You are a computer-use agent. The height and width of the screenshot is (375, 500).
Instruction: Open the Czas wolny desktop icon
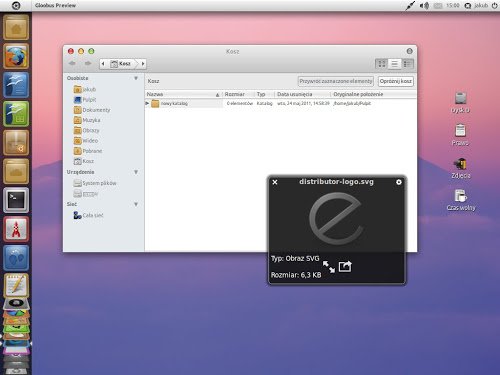[x=461, y=200]
